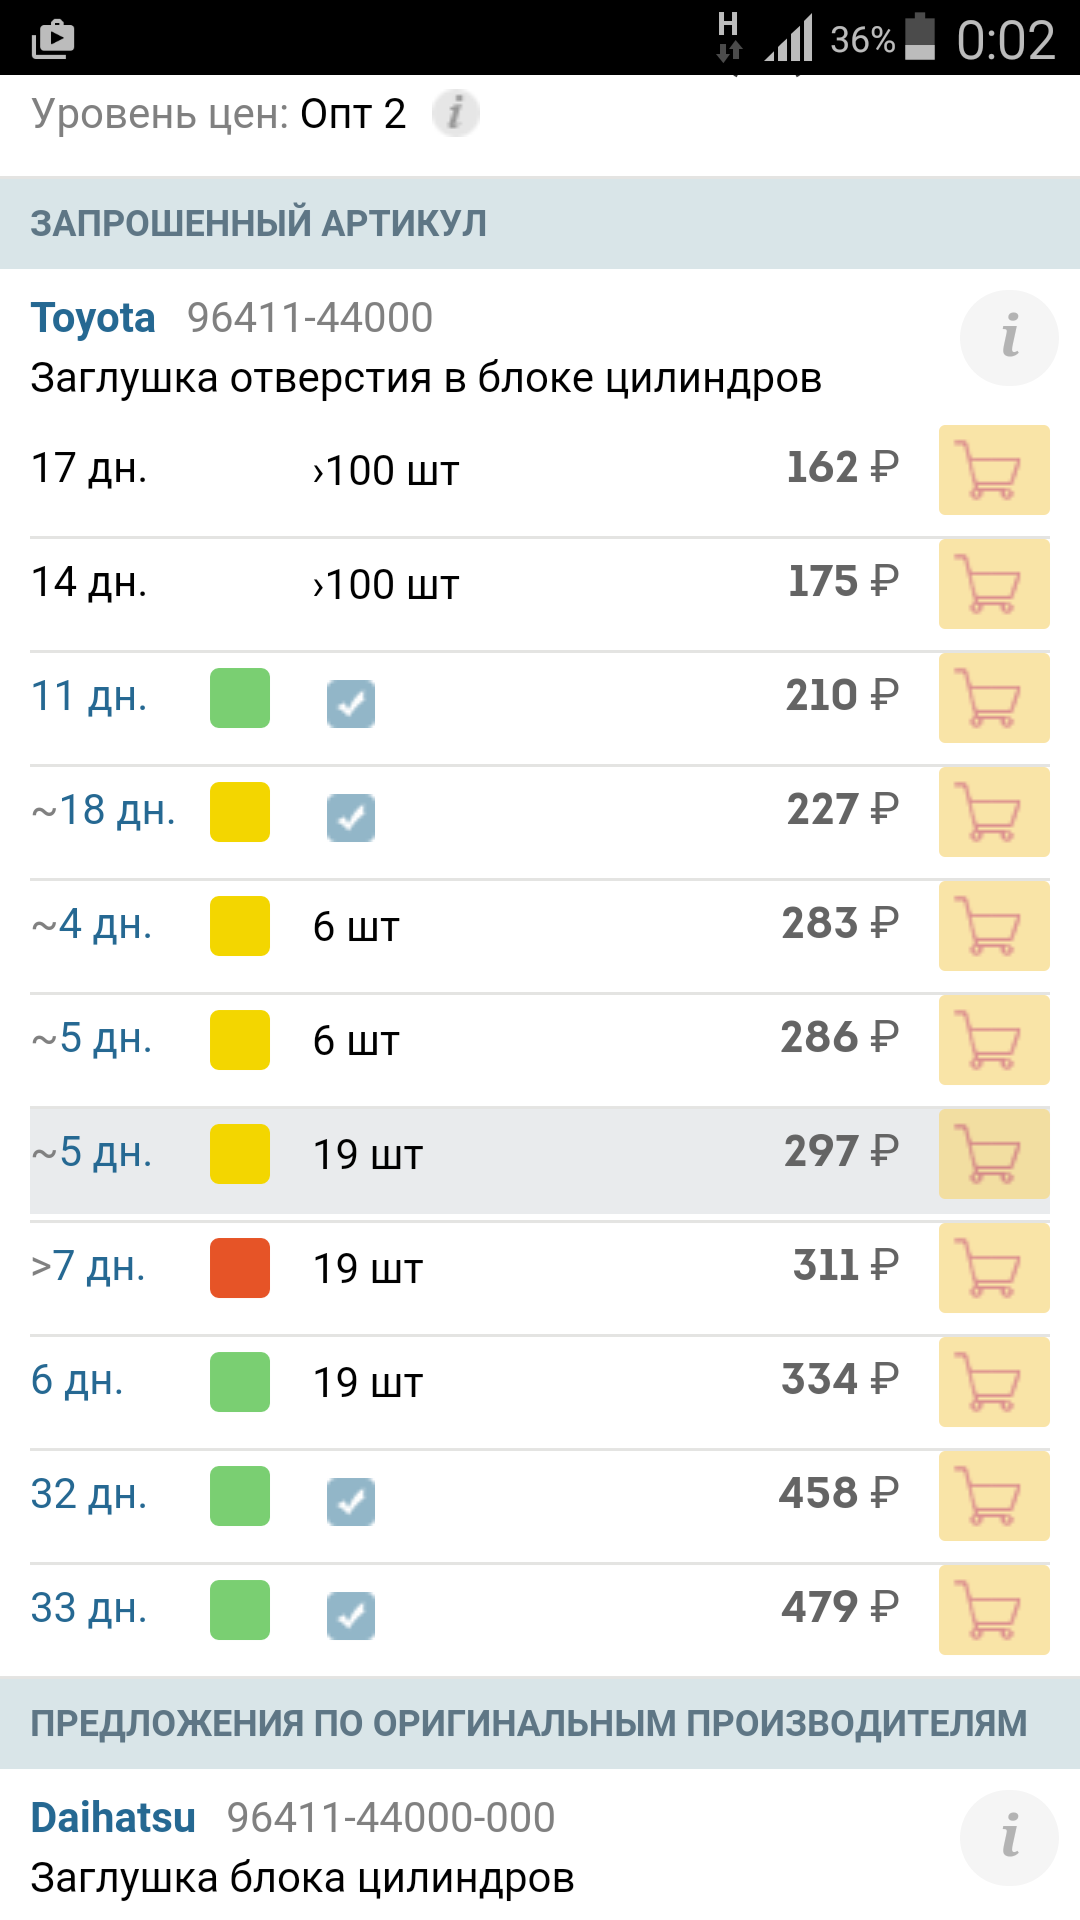Tap the ~18 дн. delivery time
This screenshot has width=1080, height=1920.
point(103,810)
